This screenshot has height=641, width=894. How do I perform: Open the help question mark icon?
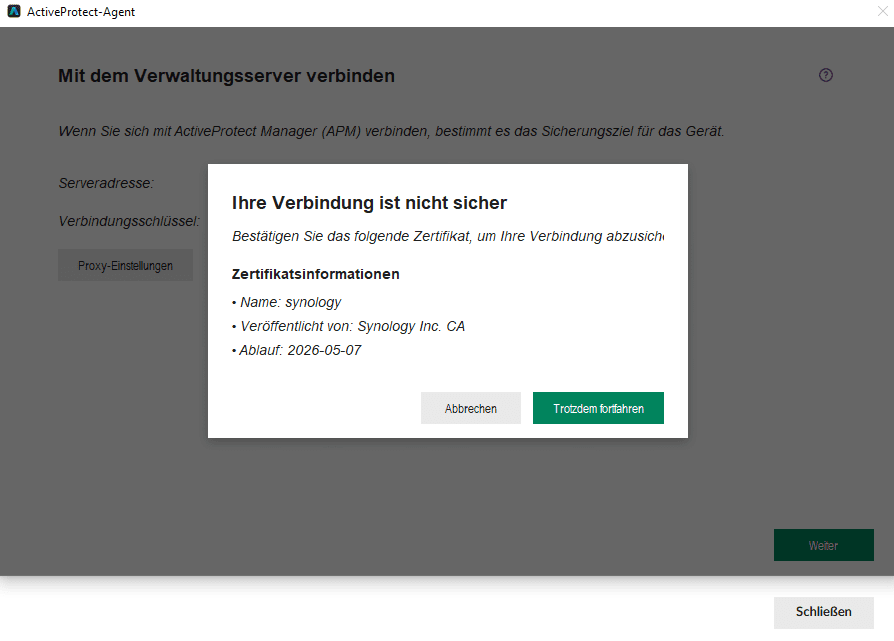[x=826, y=75]
